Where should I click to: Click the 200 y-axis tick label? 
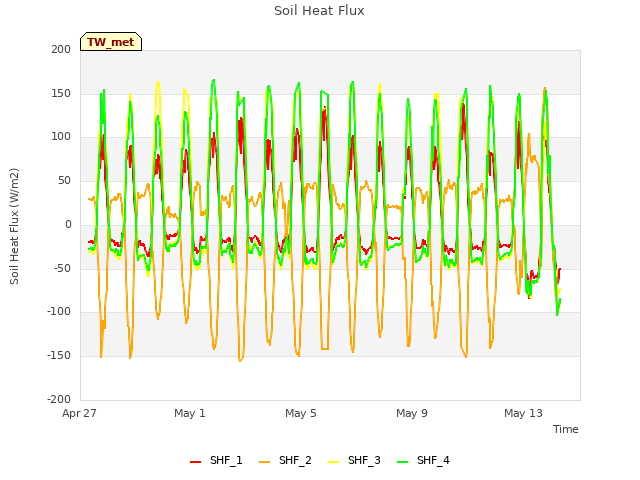coord(61,49)
